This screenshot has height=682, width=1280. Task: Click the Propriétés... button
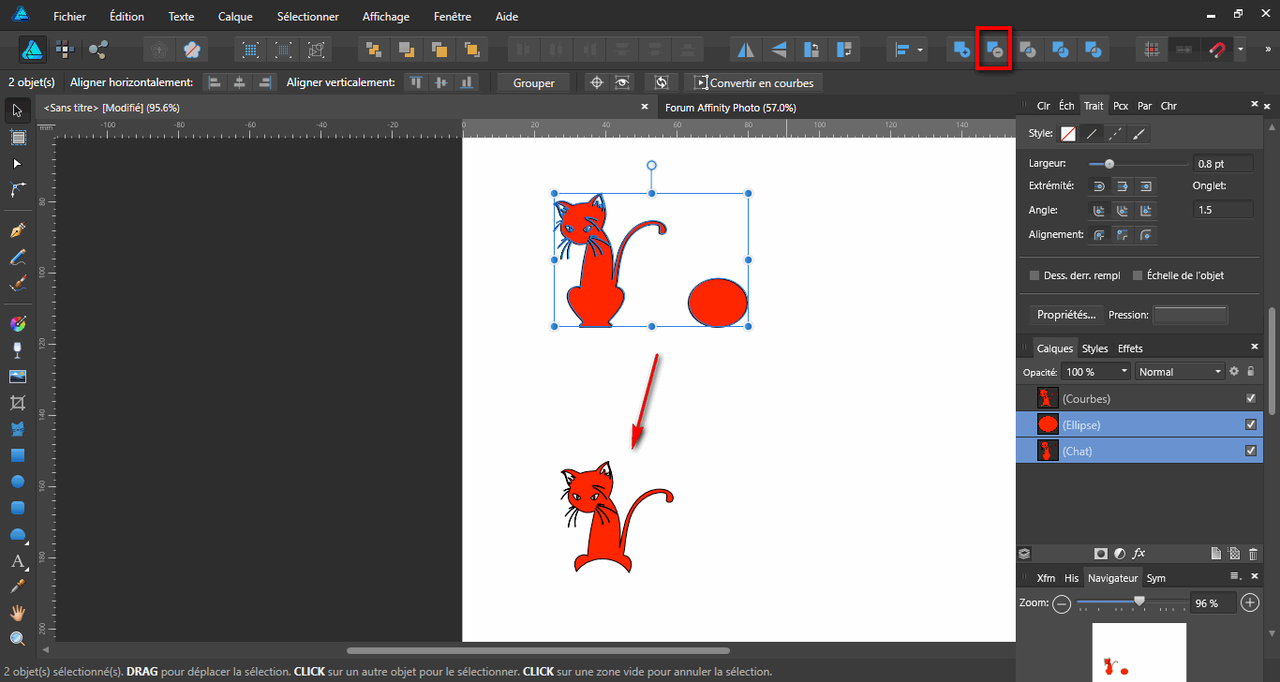point(1067,315)
